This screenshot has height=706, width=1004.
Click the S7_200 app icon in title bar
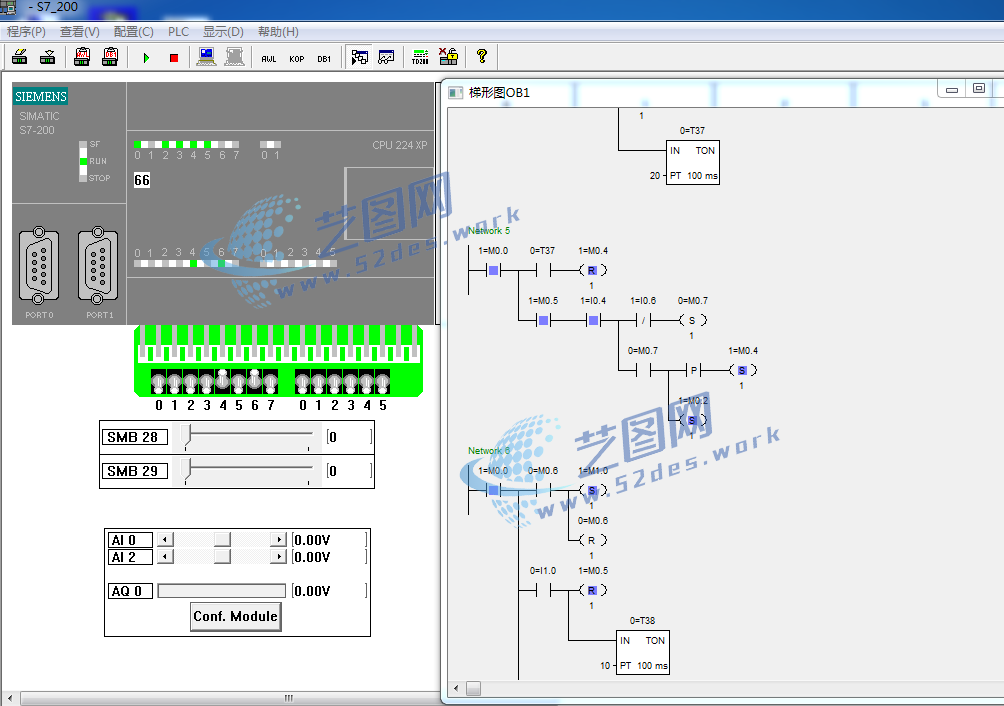pyautogui.click(x=8, y=7)
